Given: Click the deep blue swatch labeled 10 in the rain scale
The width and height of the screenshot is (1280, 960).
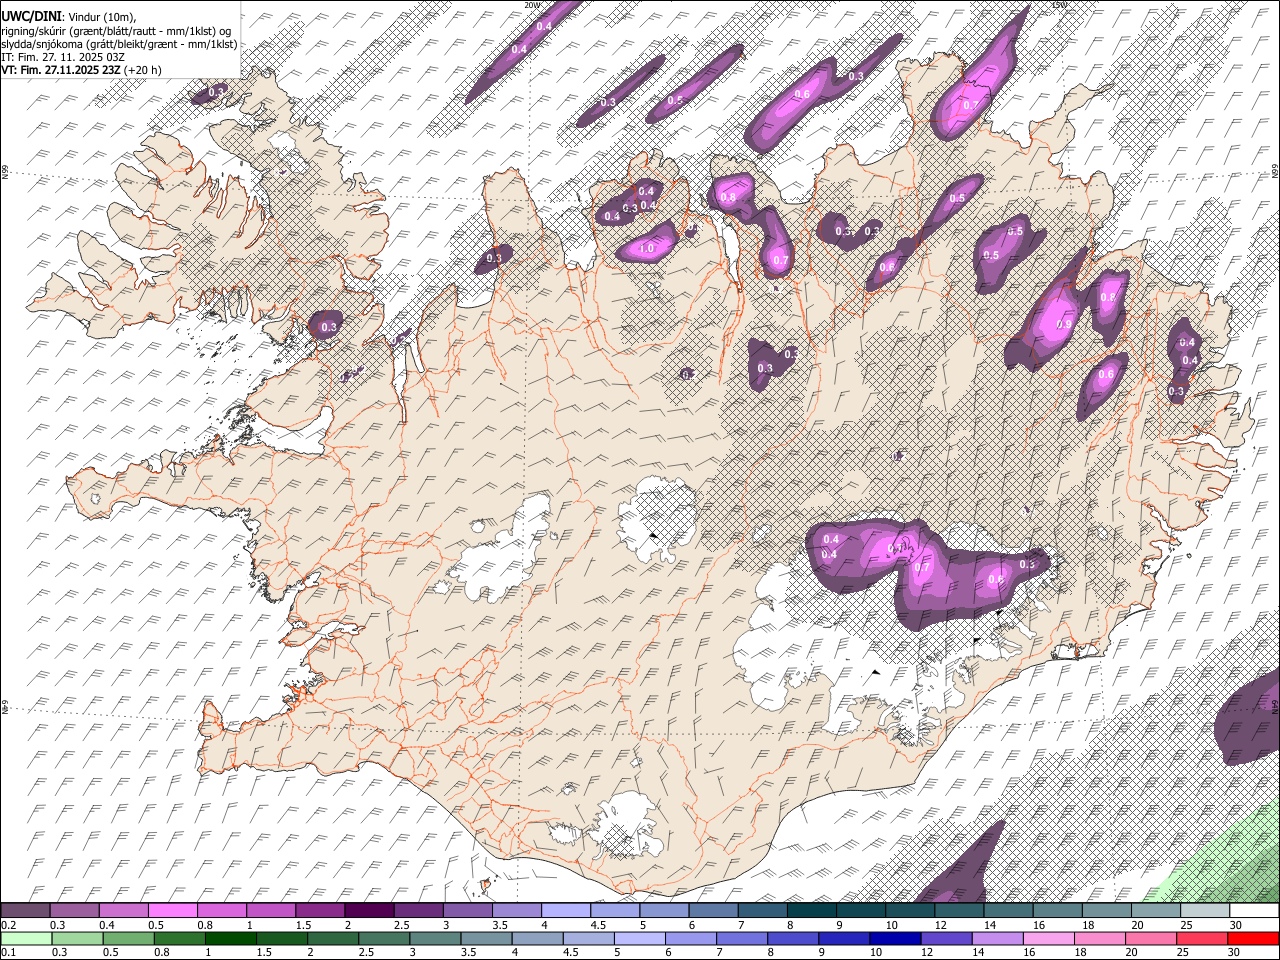Looking at the screenshot, I should tap(895, 938).
